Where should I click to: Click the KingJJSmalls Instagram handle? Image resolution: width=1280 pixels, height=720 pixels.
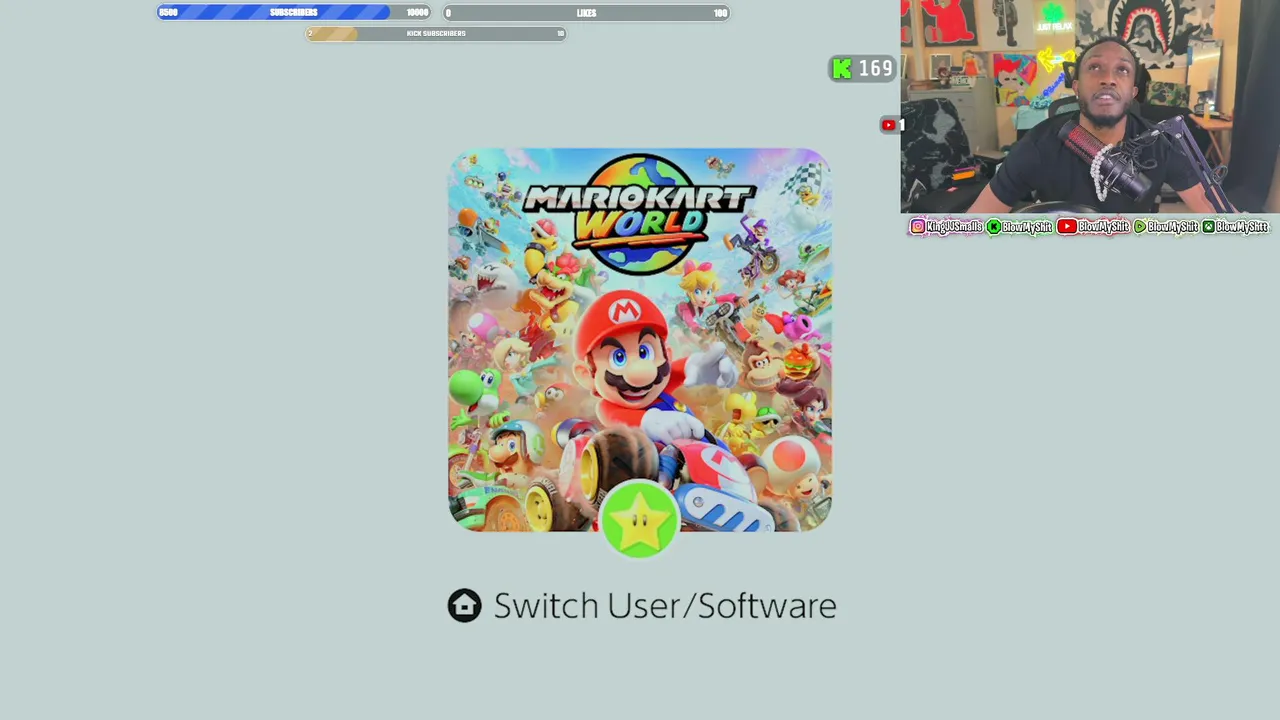pyautogui.click(x=954, y=227)
